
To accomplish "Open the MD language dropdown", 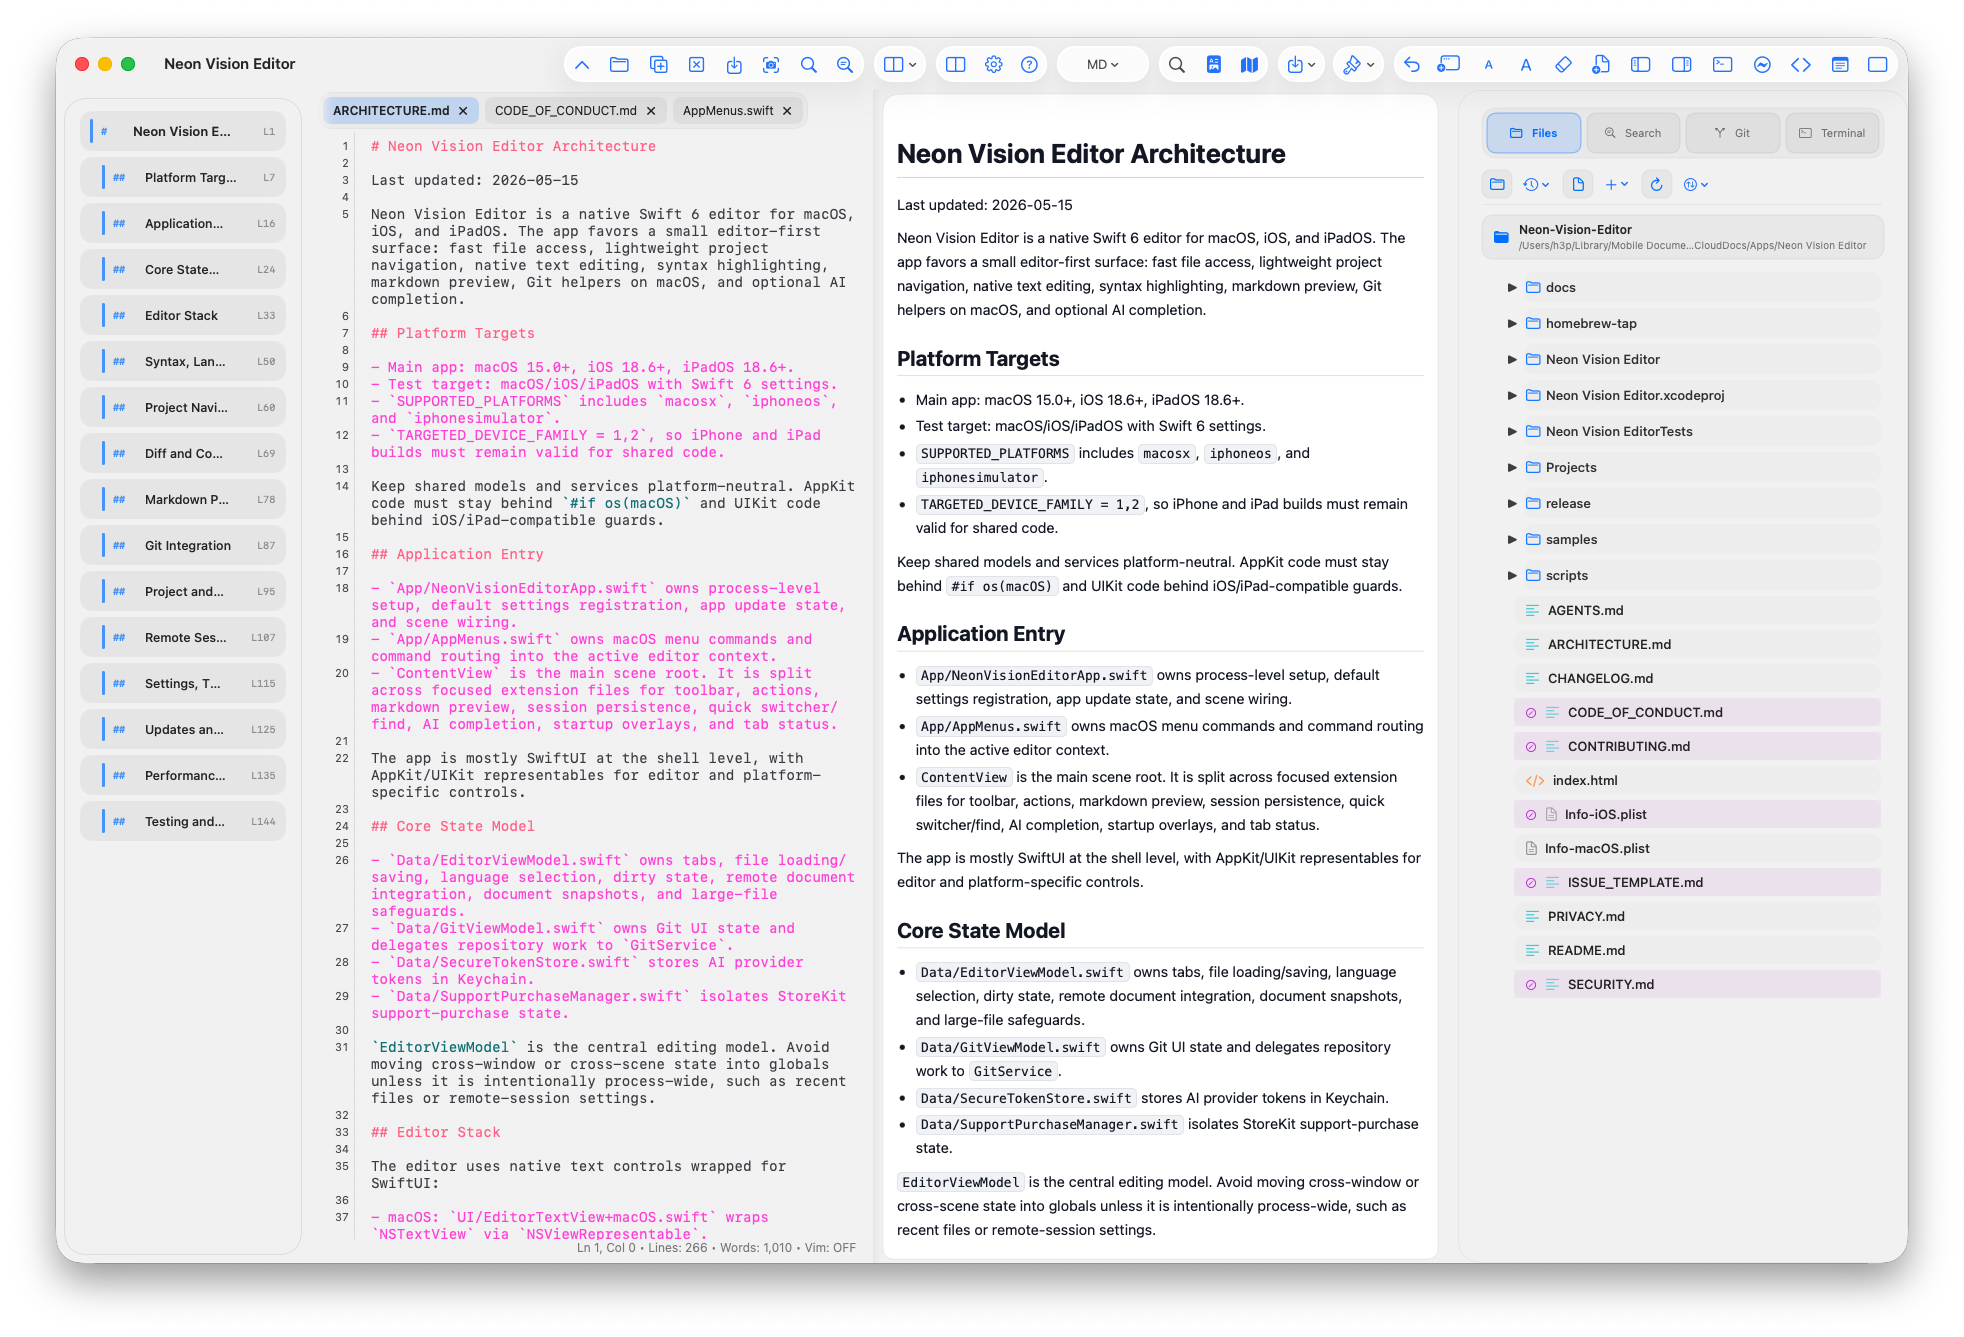I will tap(1102, 65).
